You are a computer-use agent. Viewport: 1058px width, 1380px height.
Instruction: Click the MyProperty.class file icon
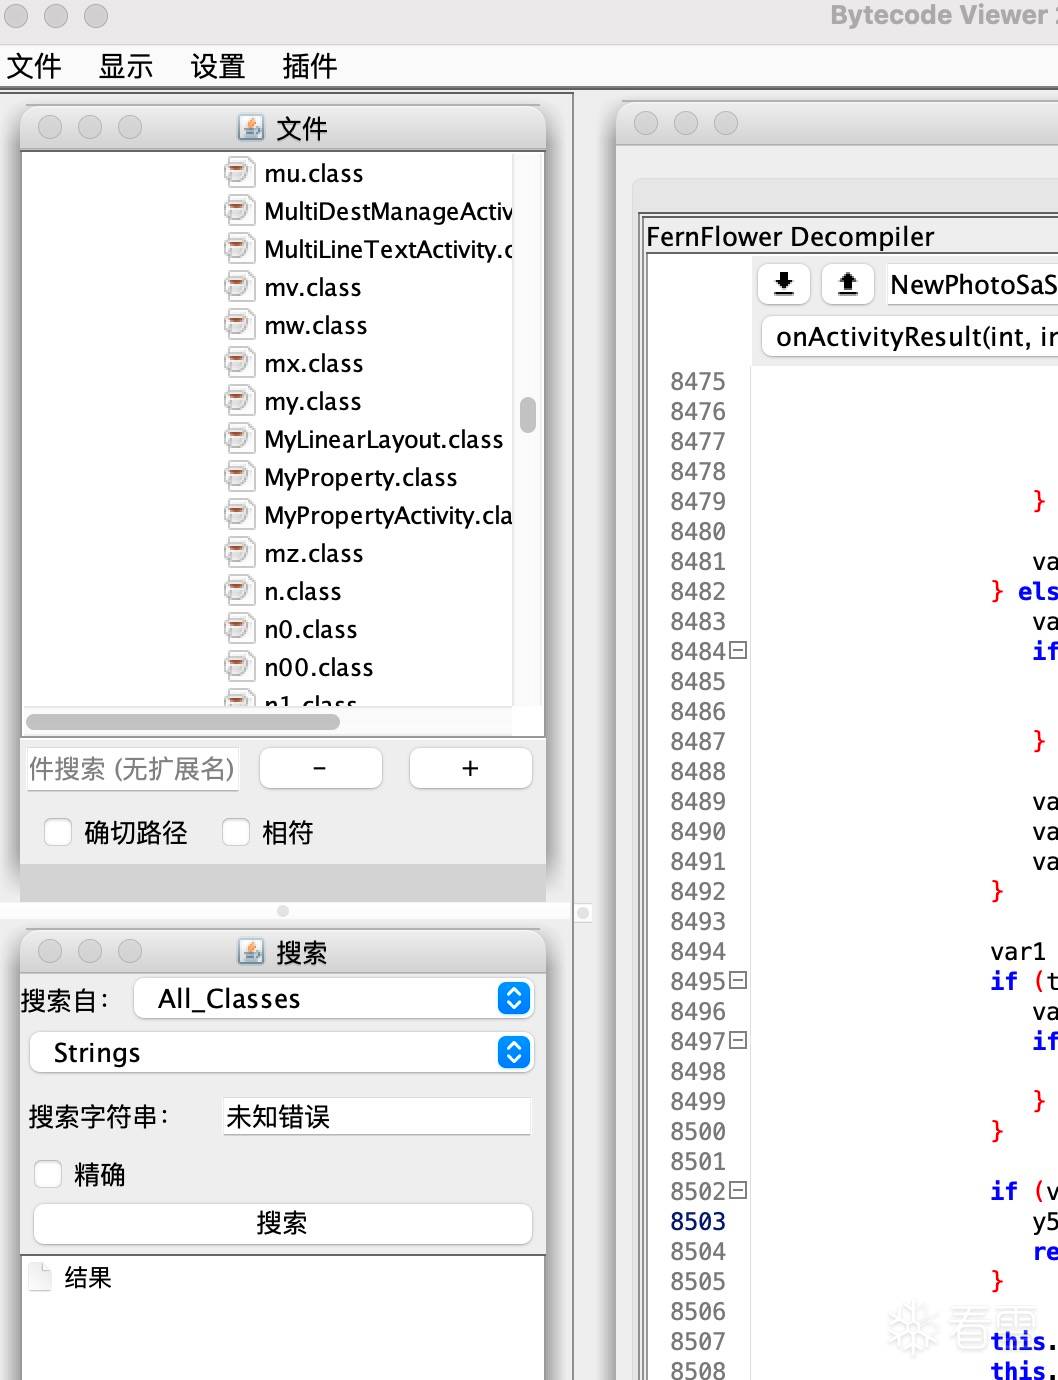click(238, 477)
